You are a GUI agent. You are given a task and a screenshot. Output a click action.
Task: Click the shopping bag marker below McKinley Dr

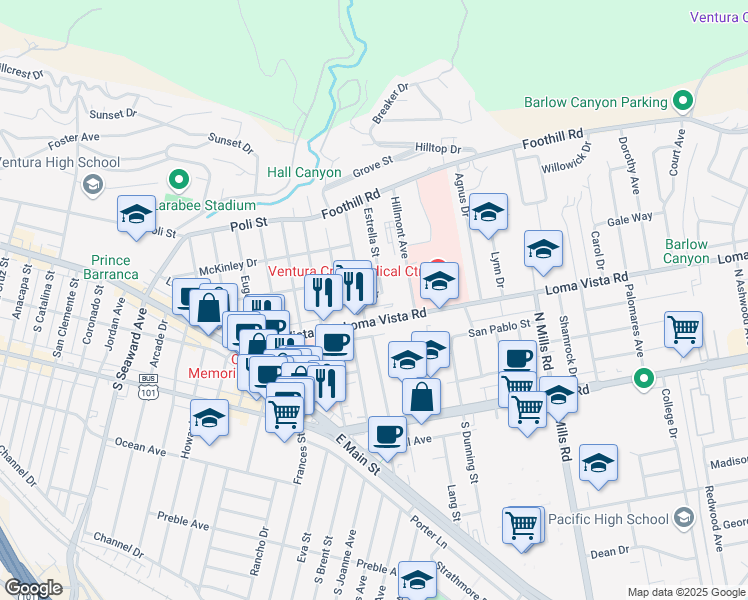click(x=208, y=312)
